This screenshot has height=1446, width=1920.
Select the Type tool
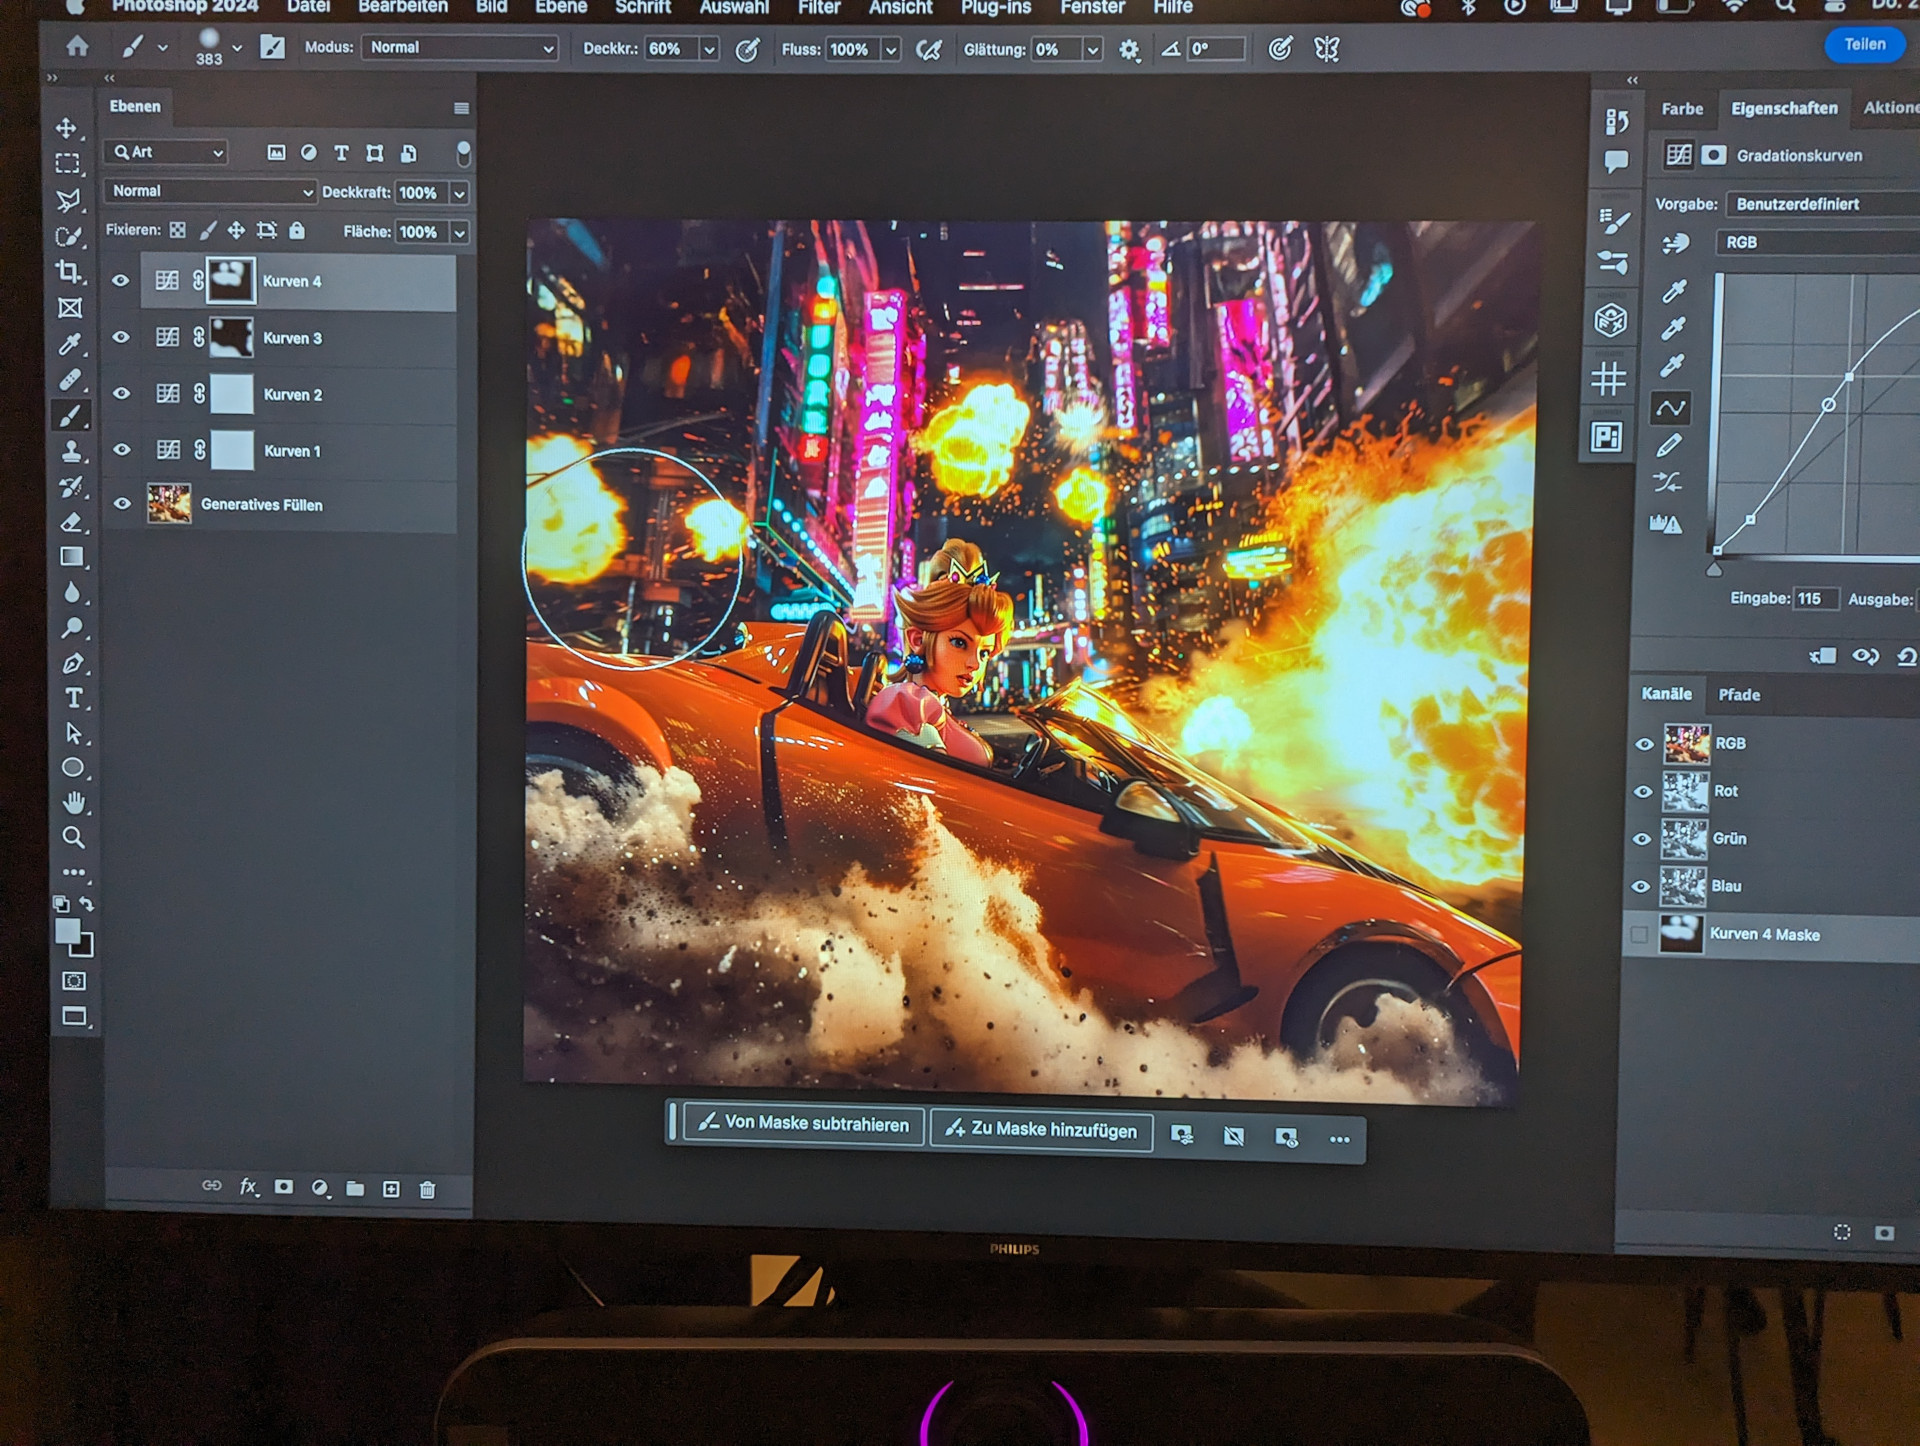click(73, 698)
